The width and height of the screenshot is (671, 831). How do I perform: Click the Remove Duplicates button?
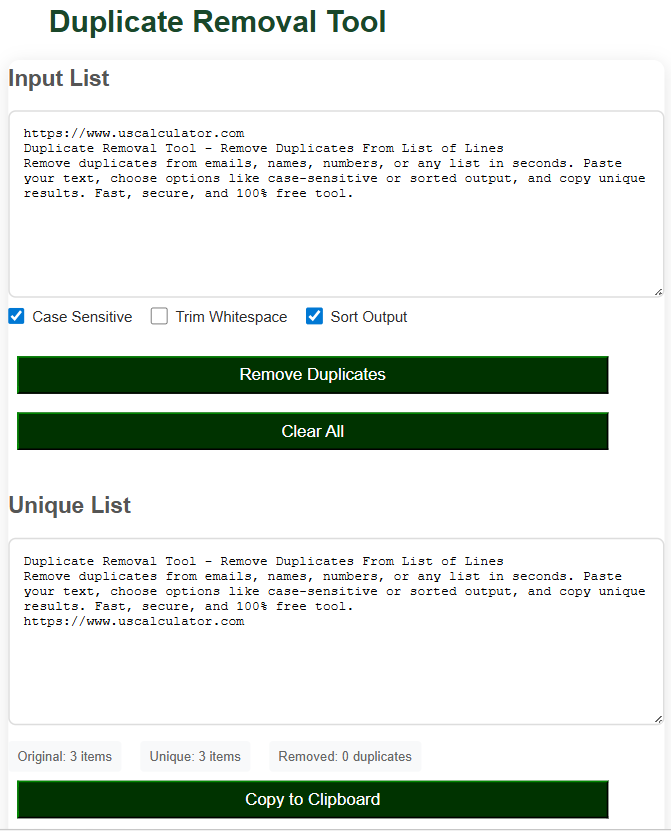313,375
